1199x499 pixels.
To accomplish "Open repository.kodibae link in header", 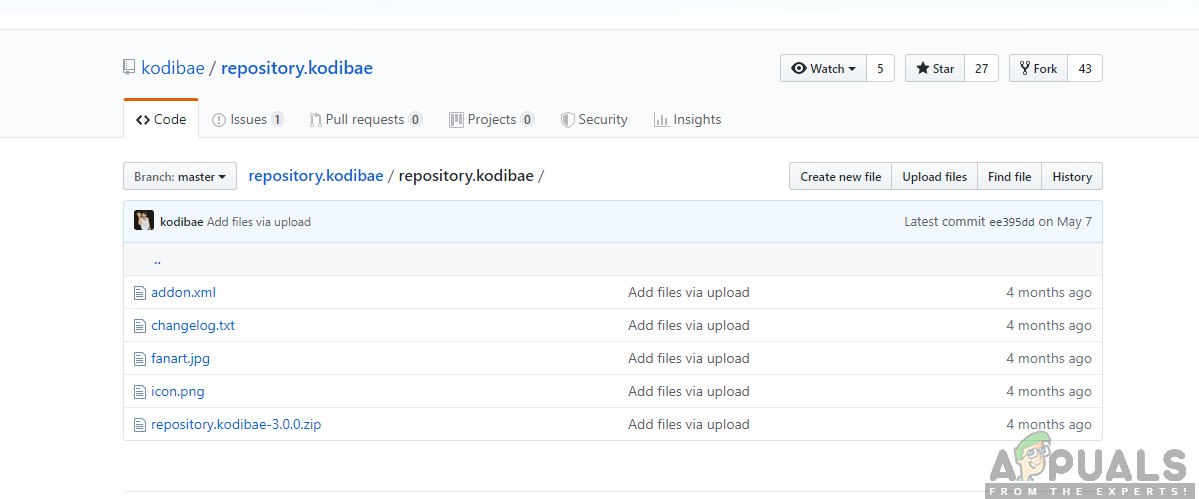I will [297, 68].
